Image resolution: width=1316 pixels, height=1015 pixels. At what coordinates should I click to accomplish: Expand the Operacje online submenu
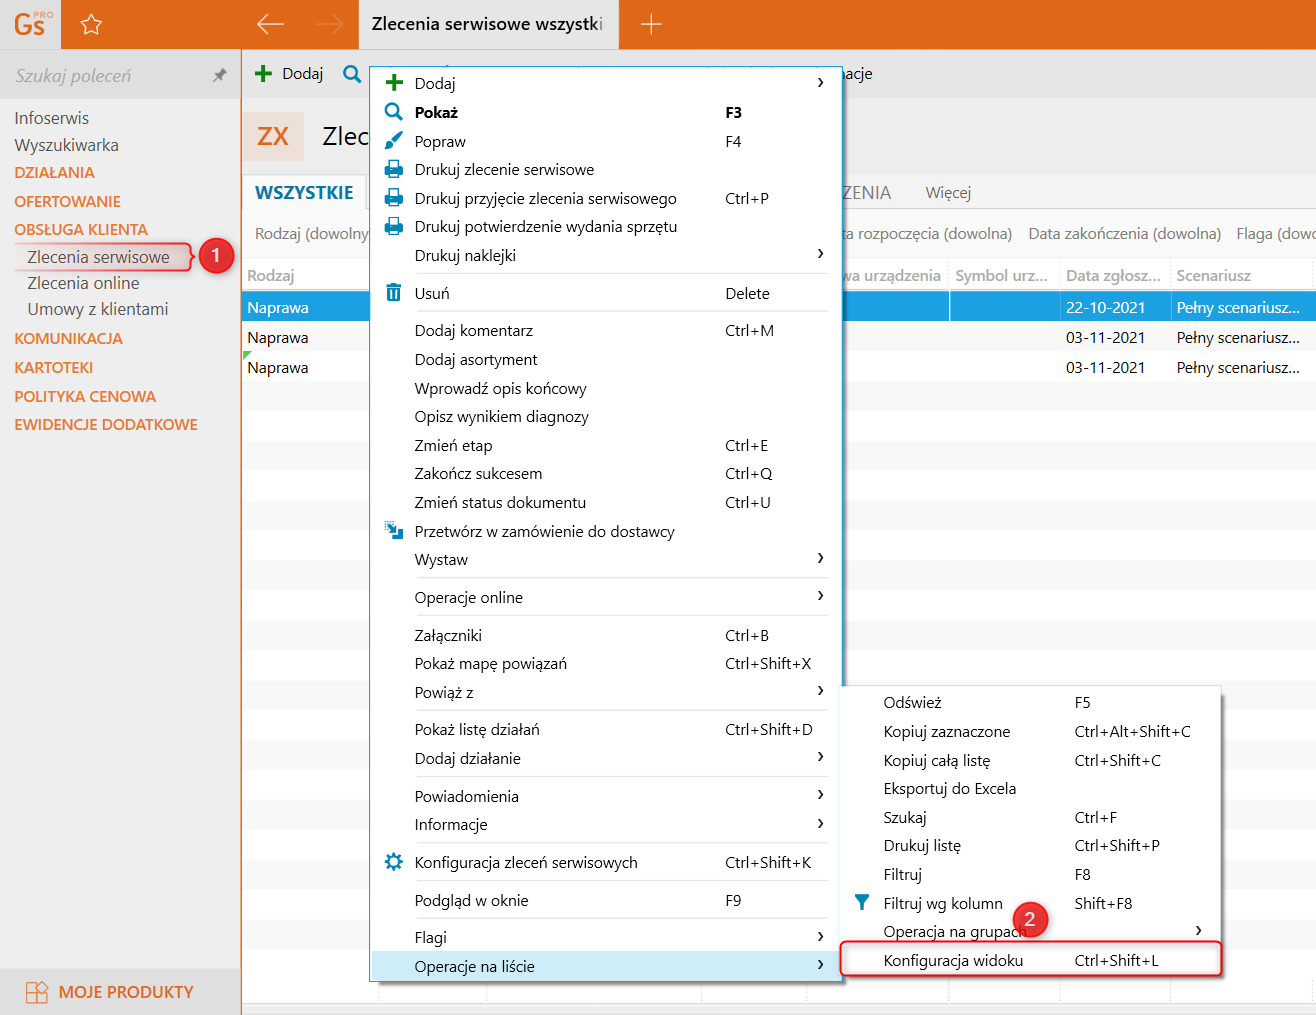click(x=820, y=596)
